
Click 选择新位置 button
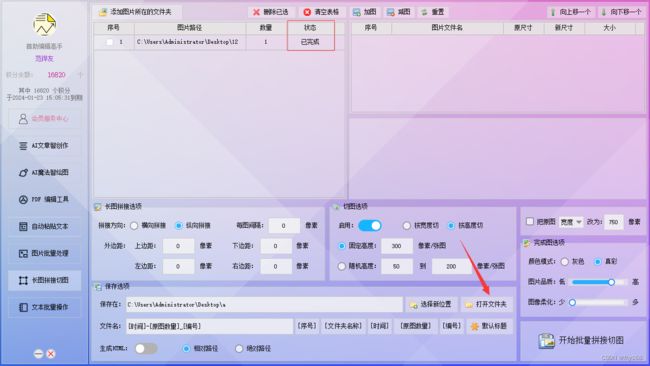click(432, 305)
